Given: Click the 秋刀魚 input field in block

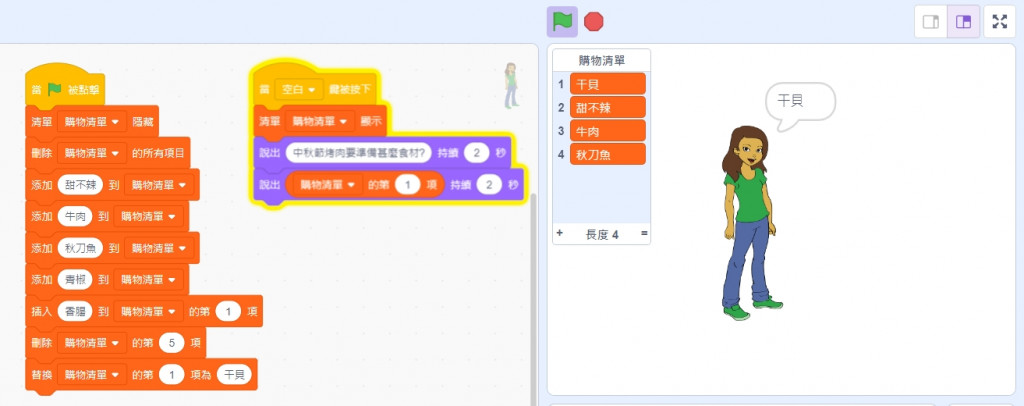Looking at the screenshot, I should [x=80, y=248].
